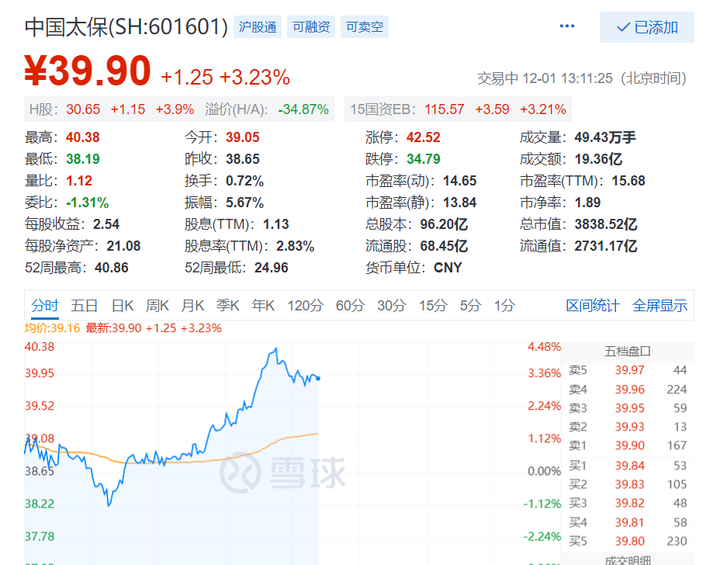Screen dimensions: 720x565
Task: Switch to the 60分 chart tab
Action: pyautogui.click(x=350, y=305)
